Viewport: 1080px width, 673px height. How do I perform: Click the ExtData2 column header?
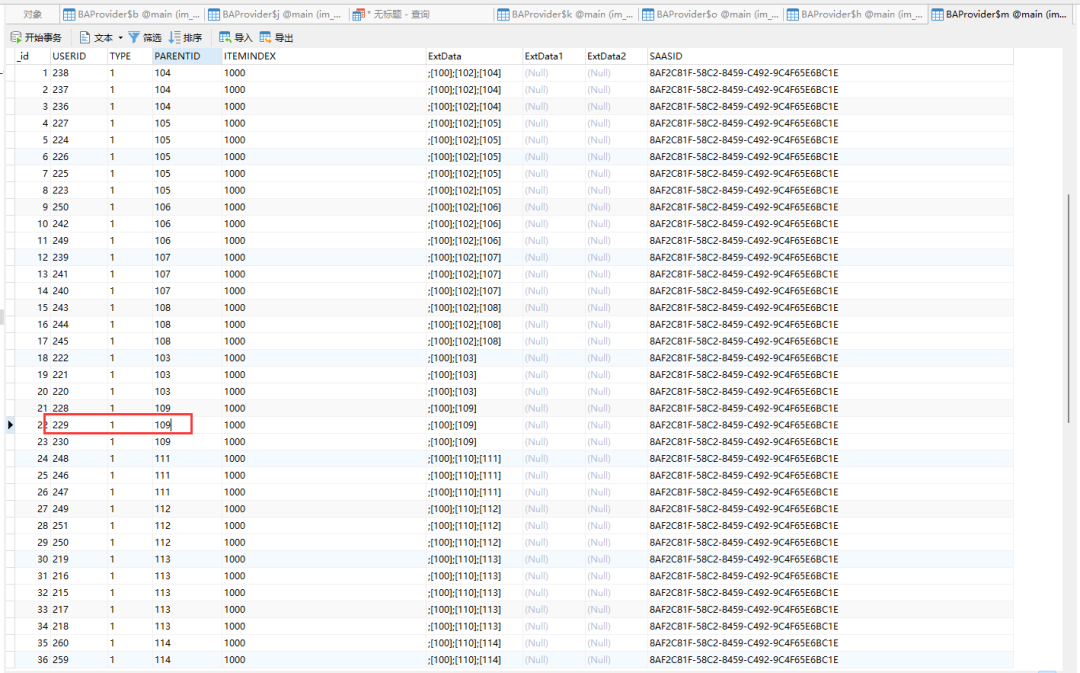click(x=616, y=56)
